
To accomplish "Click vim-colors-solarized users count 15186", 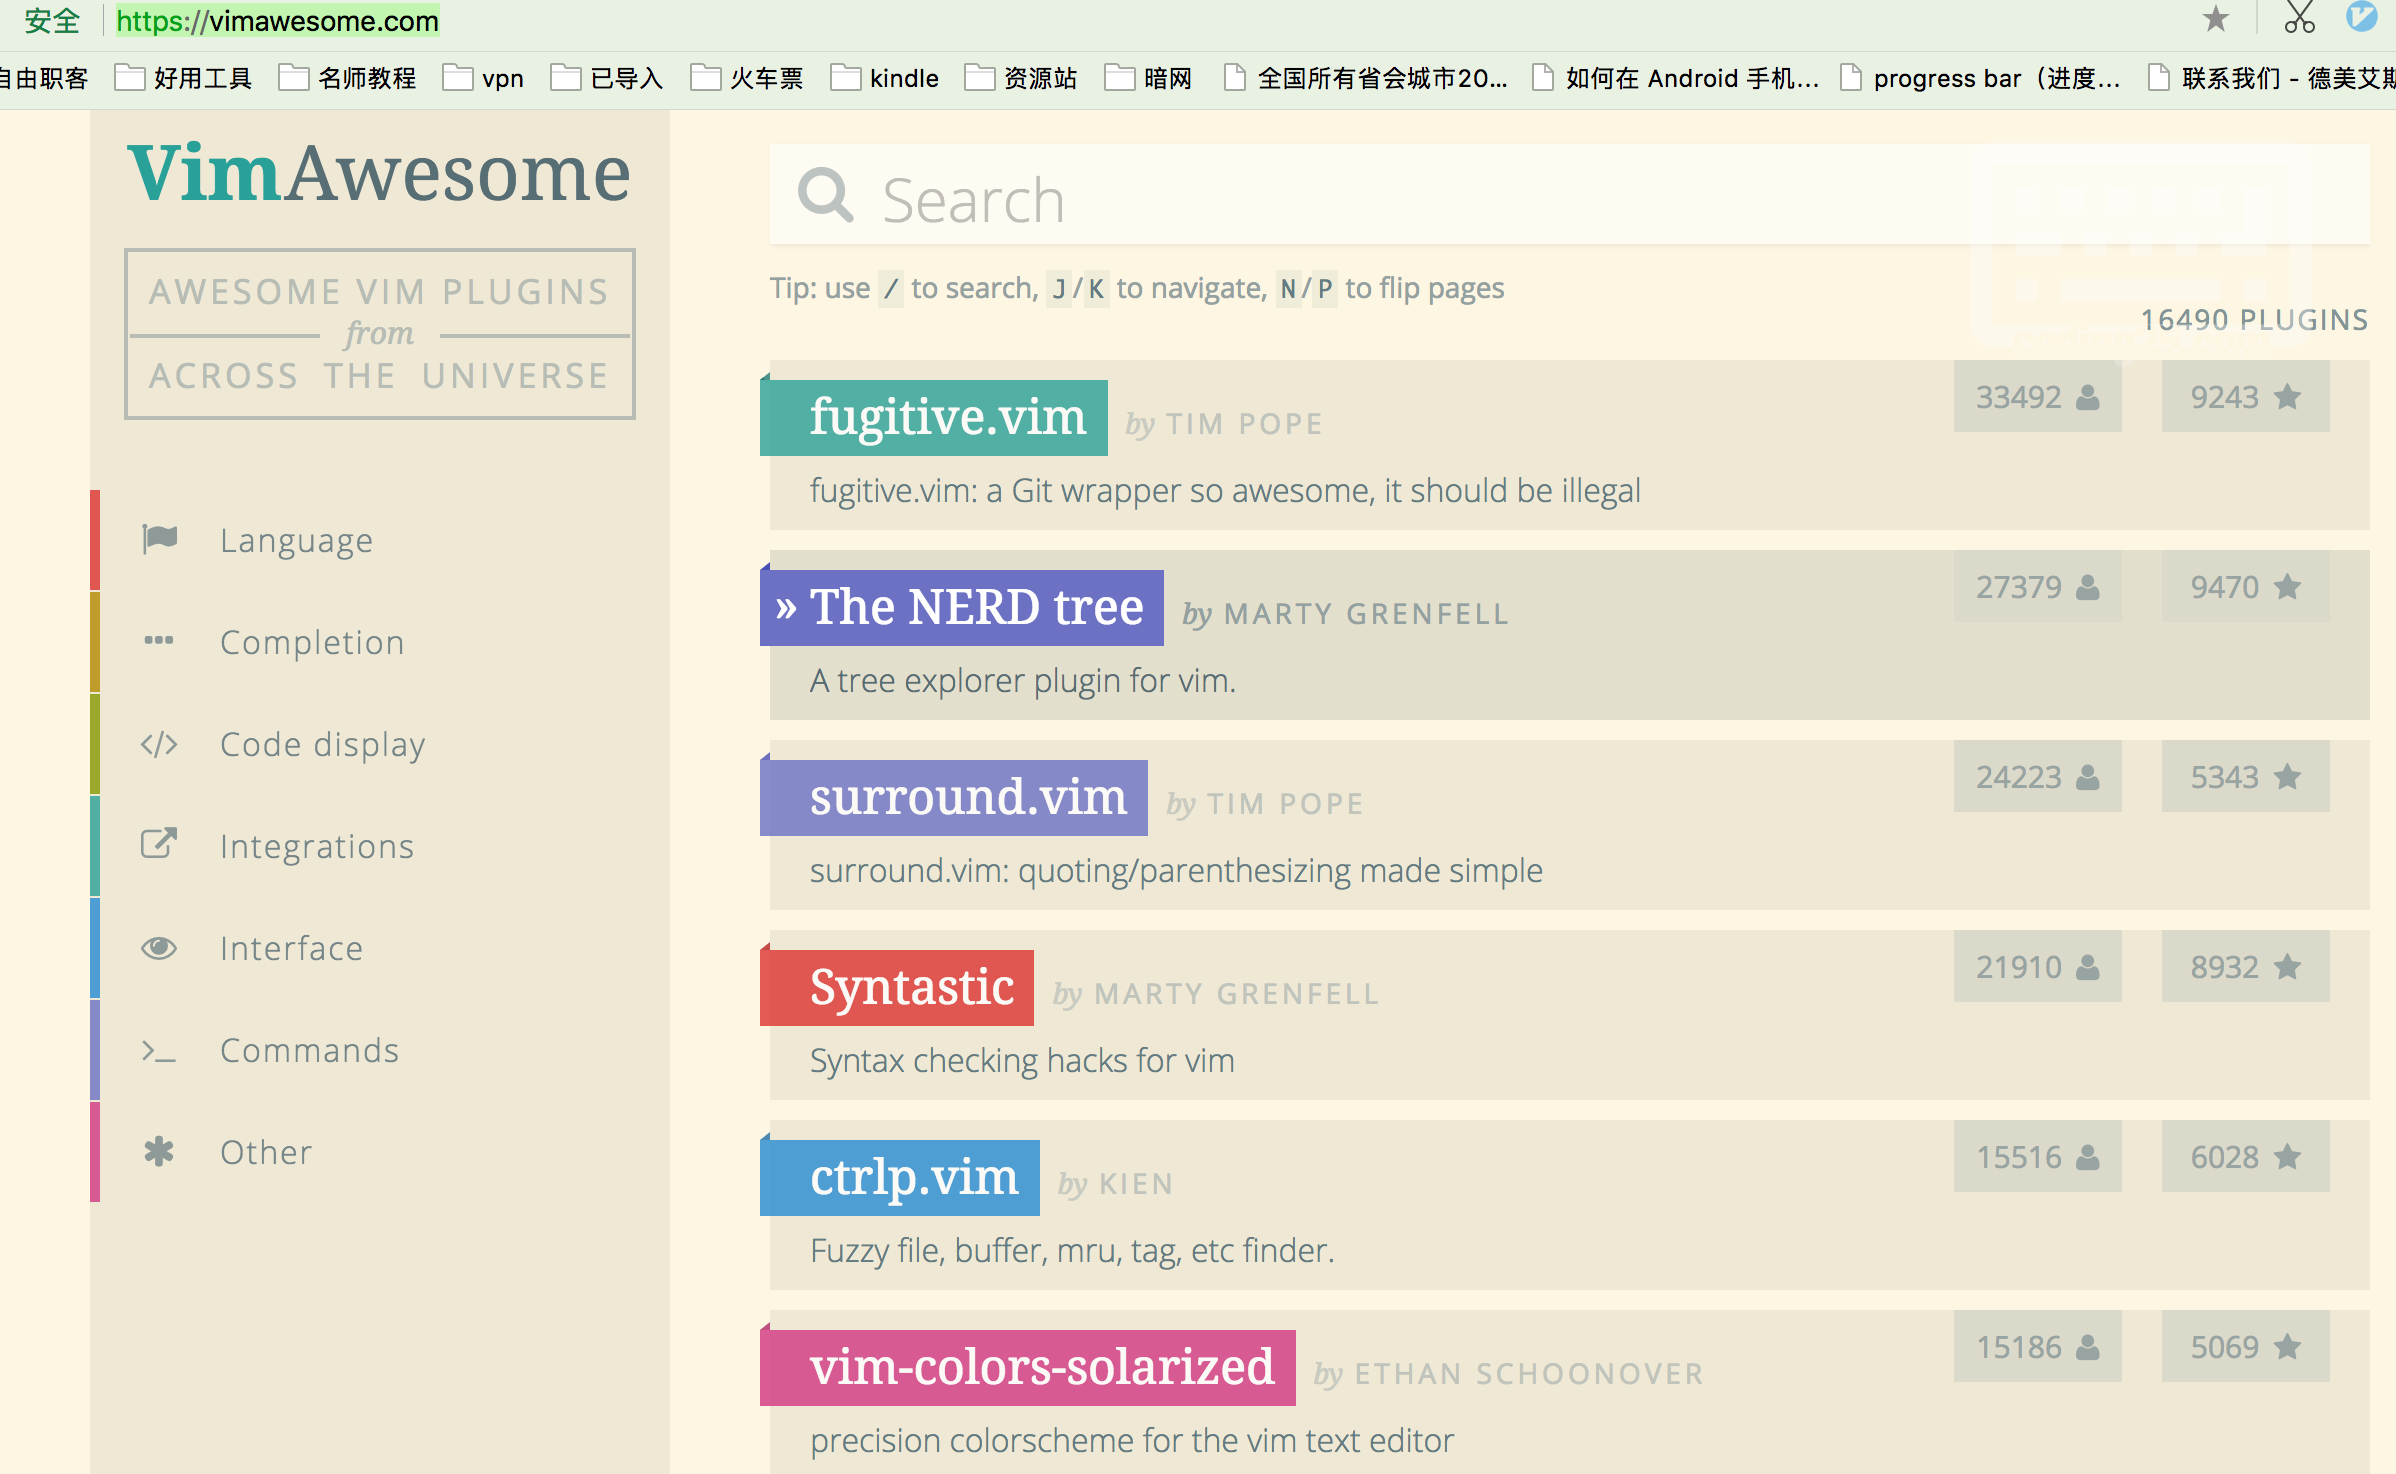I will [2037, 1347].
